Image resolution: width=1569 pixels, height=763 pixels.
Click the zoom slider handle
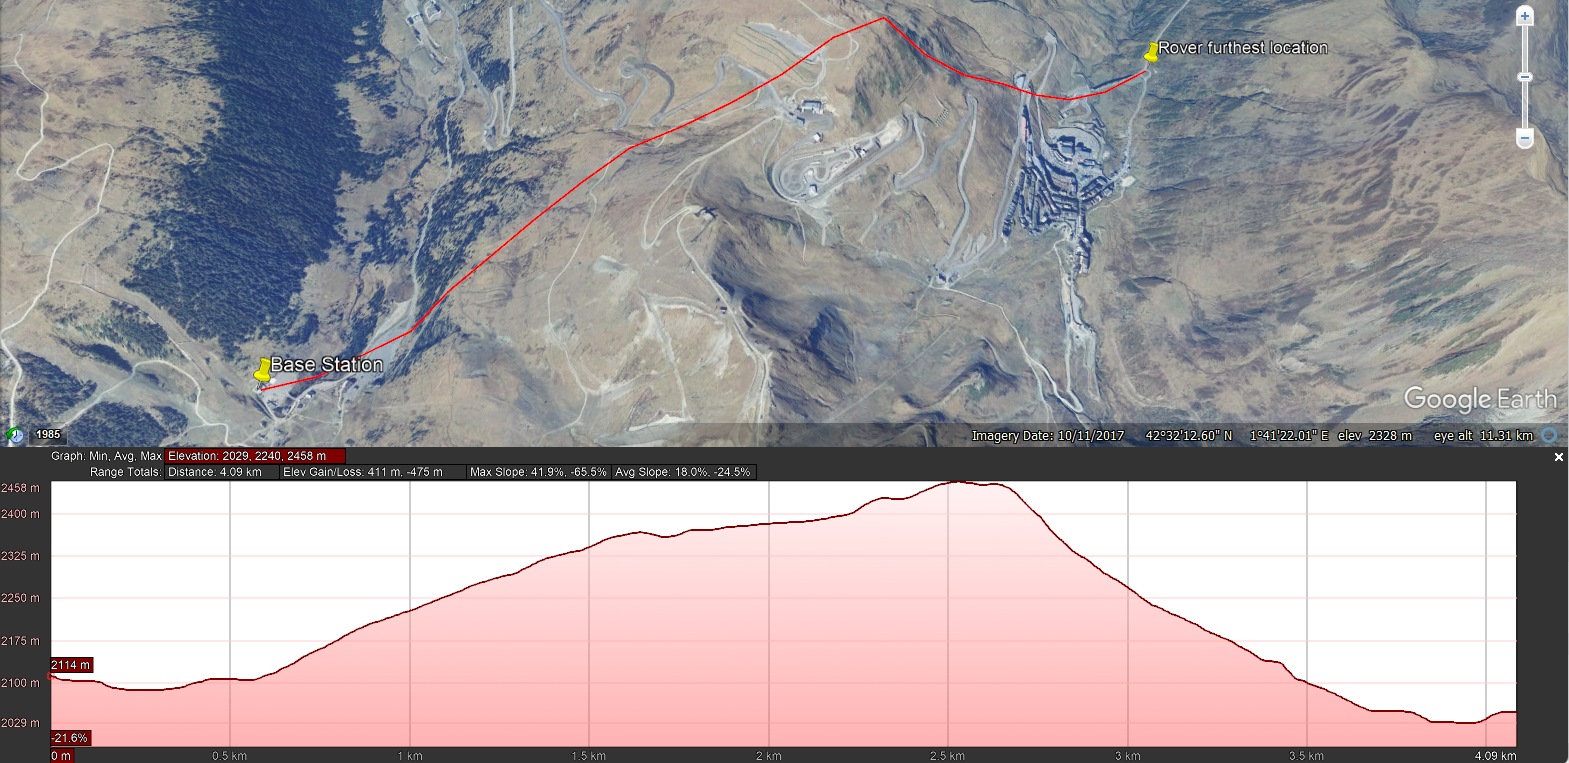[x=1524, y=76]
